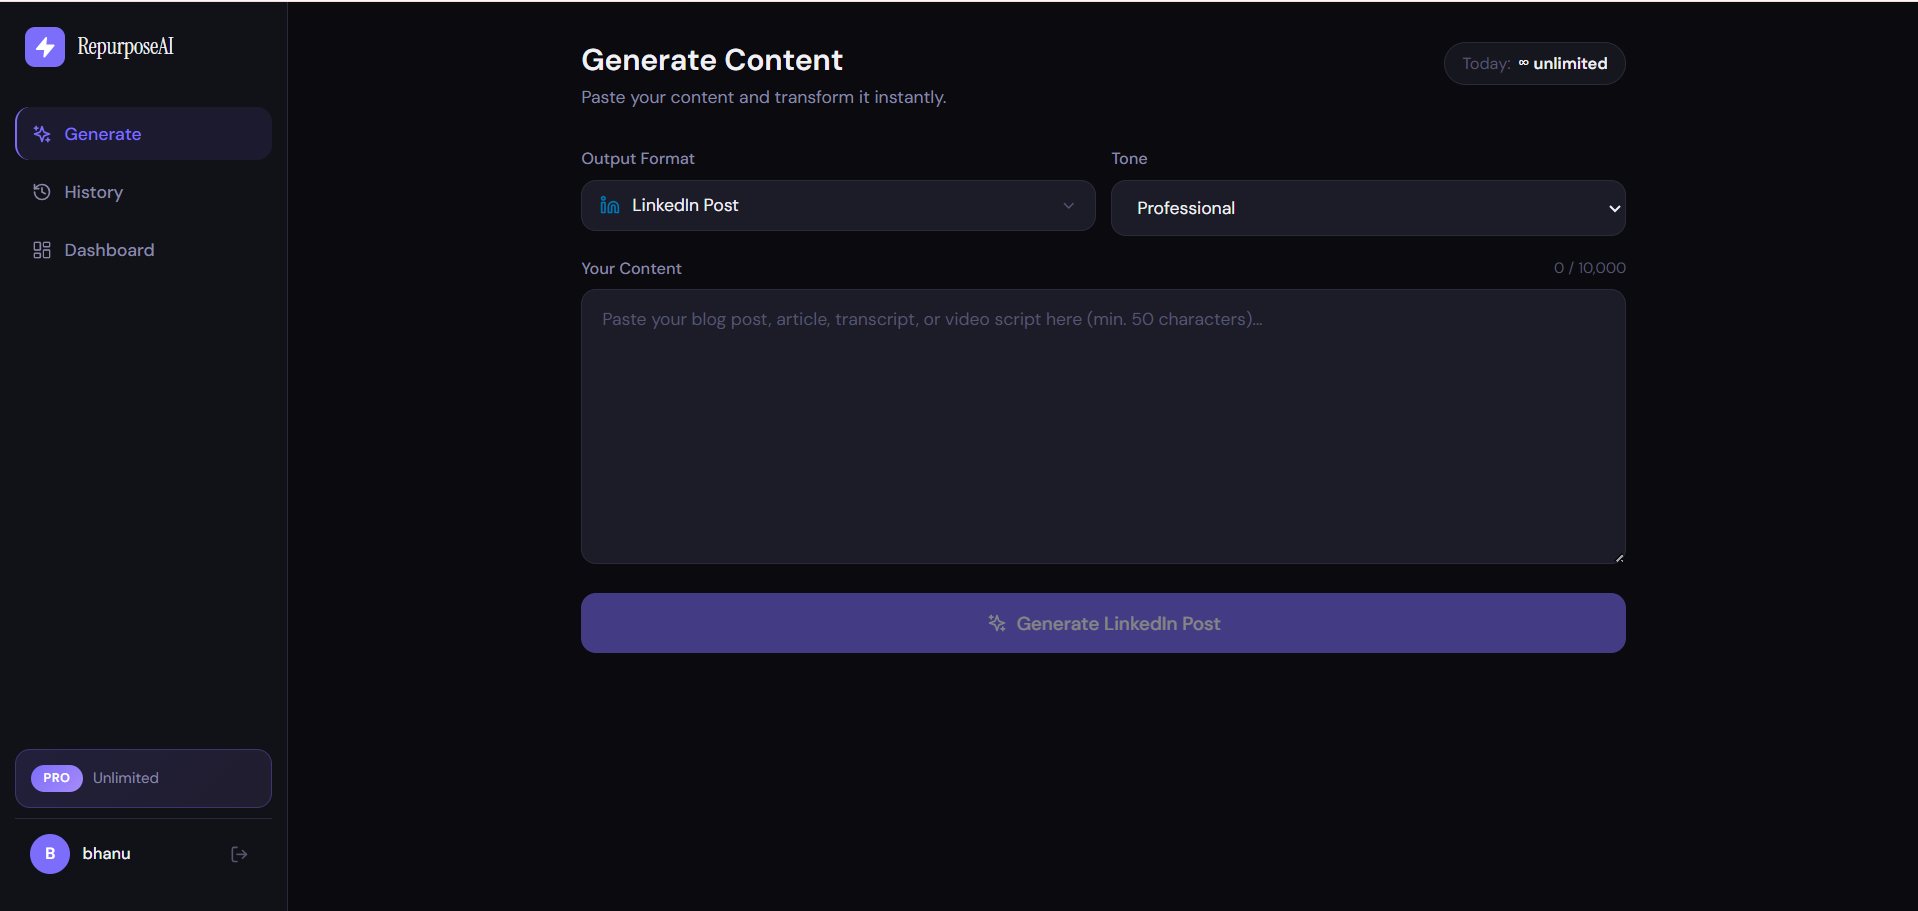Click the LinkedIn icon in Output Format
This screenshot has height=911, width=1918.
[x=610, y=205]
